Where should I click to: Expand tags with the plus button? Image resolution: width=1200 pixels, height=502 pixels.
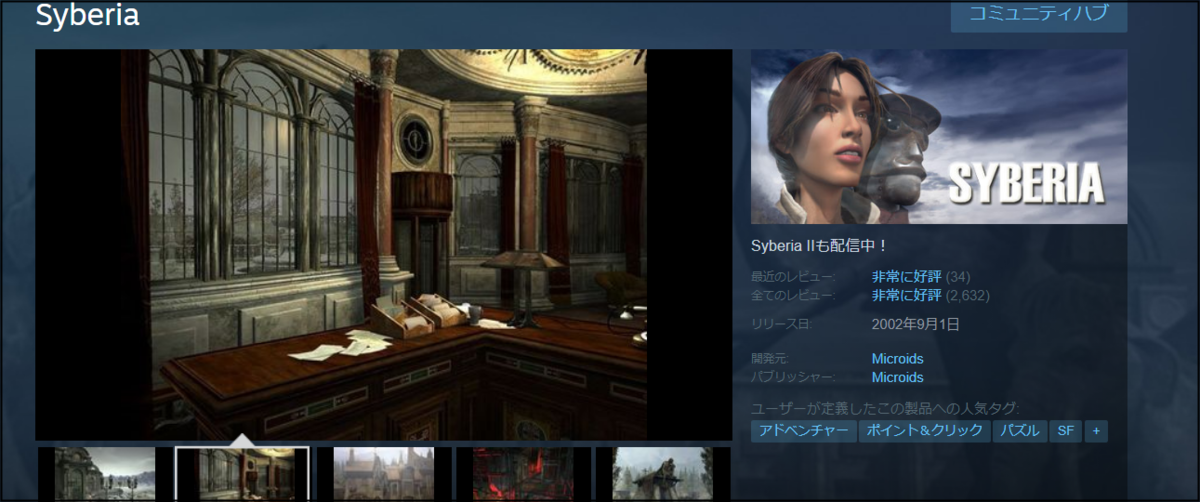point(1097,431)
